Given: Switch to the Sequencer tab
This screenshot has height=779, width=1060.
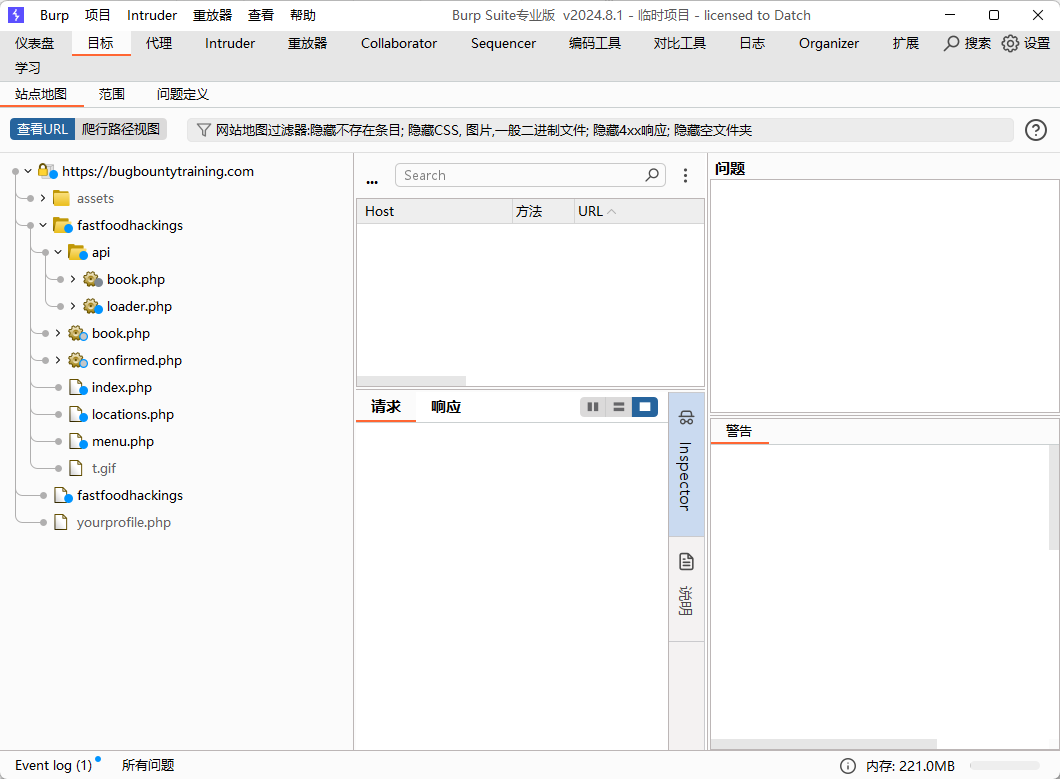Looking at the screenshot, I should tap(504, 43).
